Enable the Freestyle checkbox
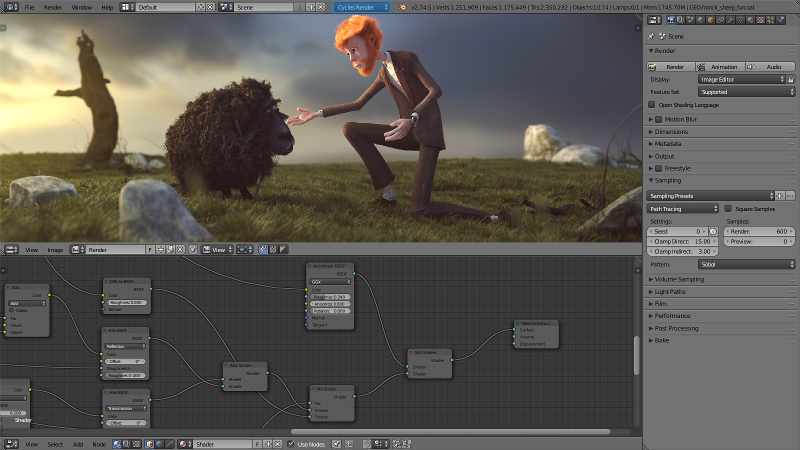800x450 pixels. (659, 168)
